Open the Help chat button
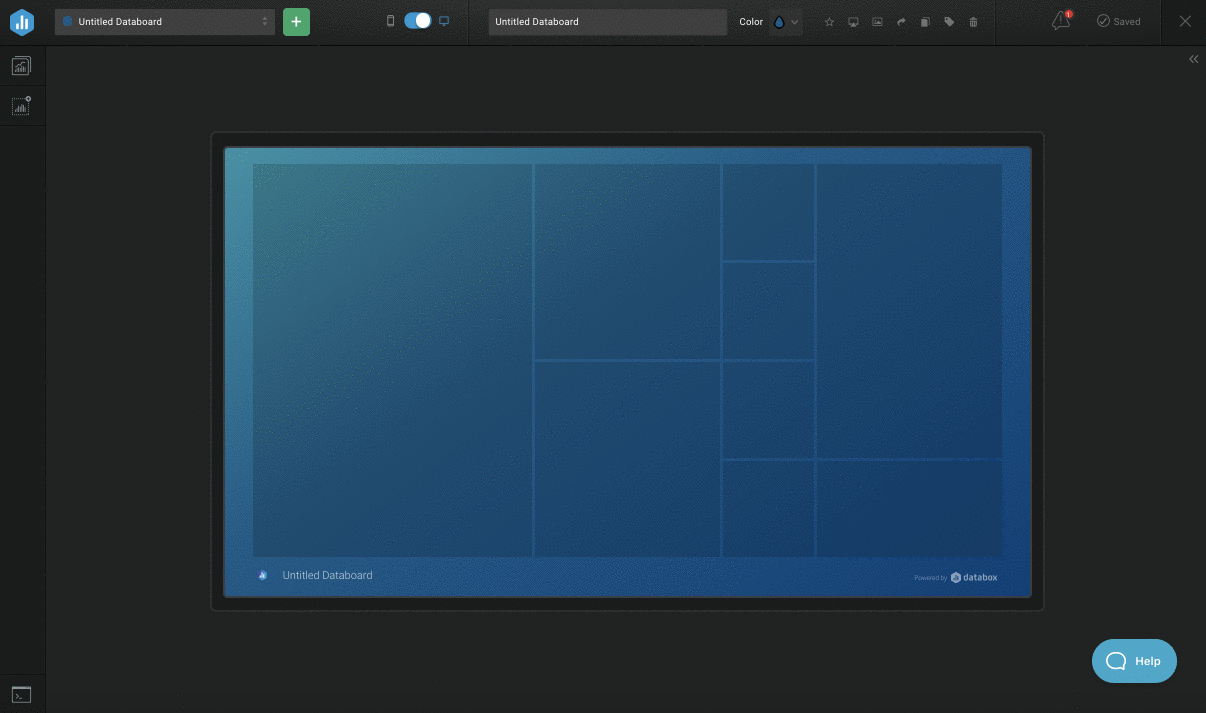Image resolution: width=1206 pixels, height=713 pixels. pos(1134,661)
